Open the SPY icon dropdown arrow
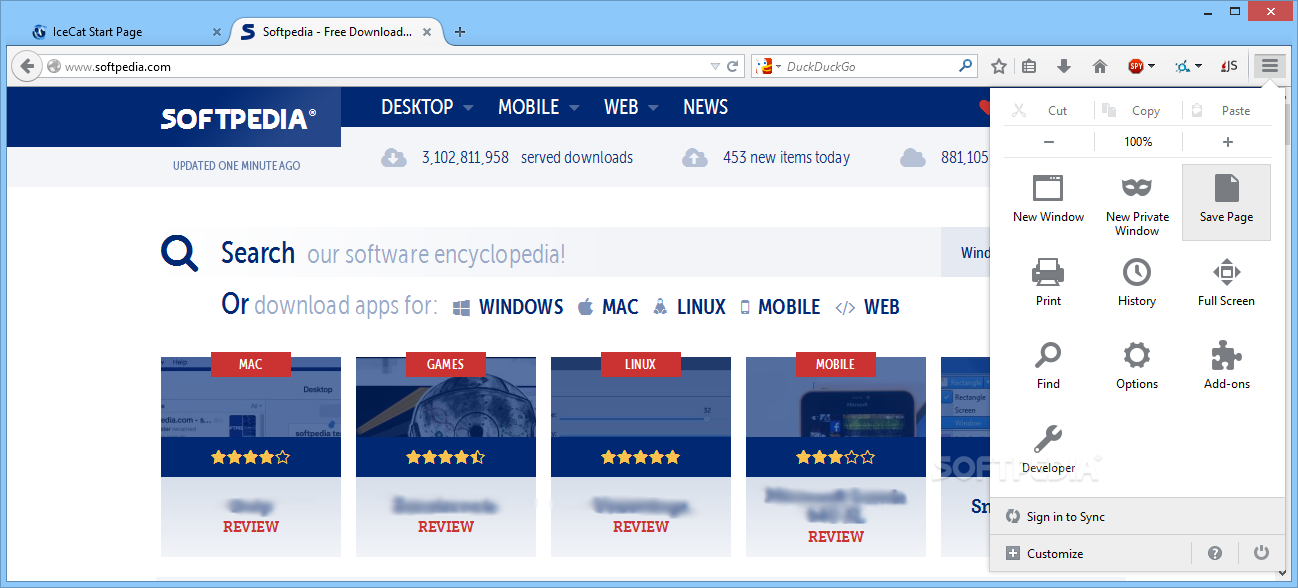Screen dimensions: 1298x588 [x=1152, y=66]
